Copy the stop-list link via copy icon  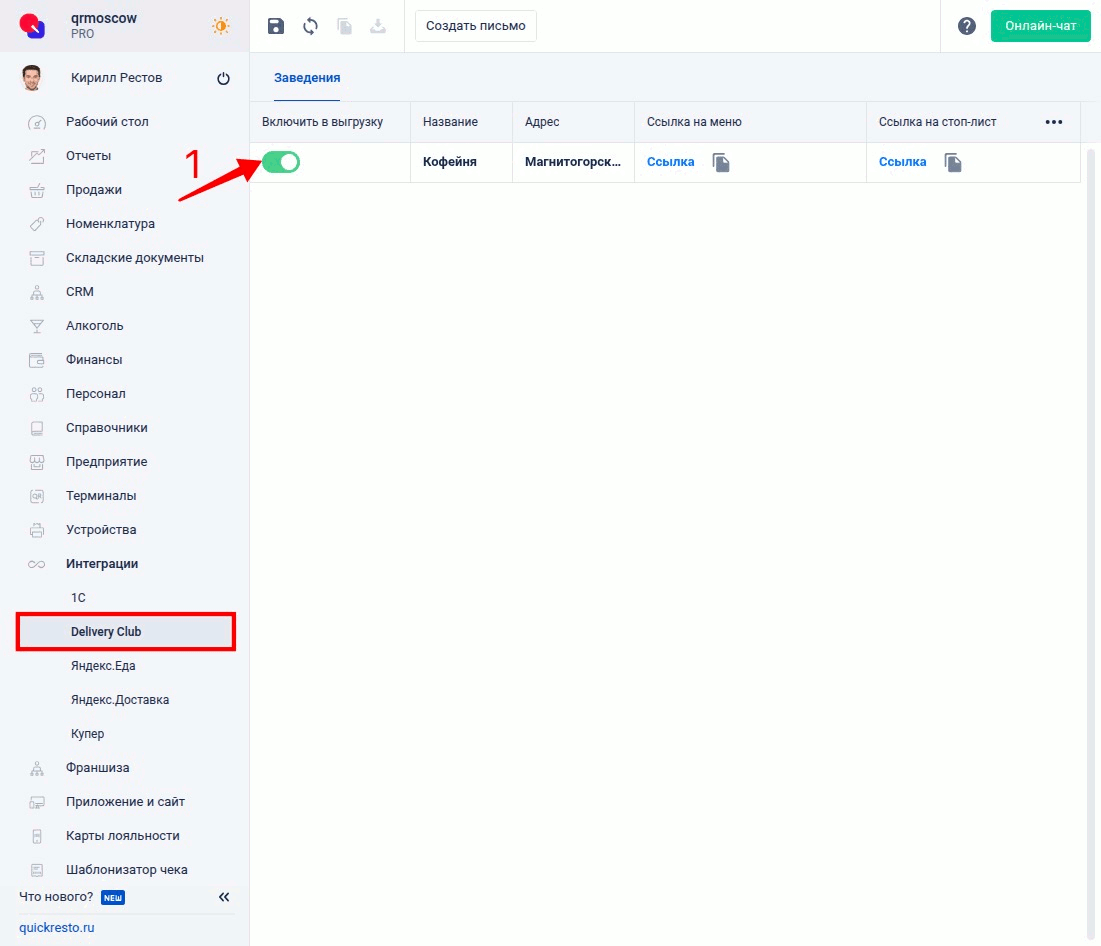tap(953, 162)
